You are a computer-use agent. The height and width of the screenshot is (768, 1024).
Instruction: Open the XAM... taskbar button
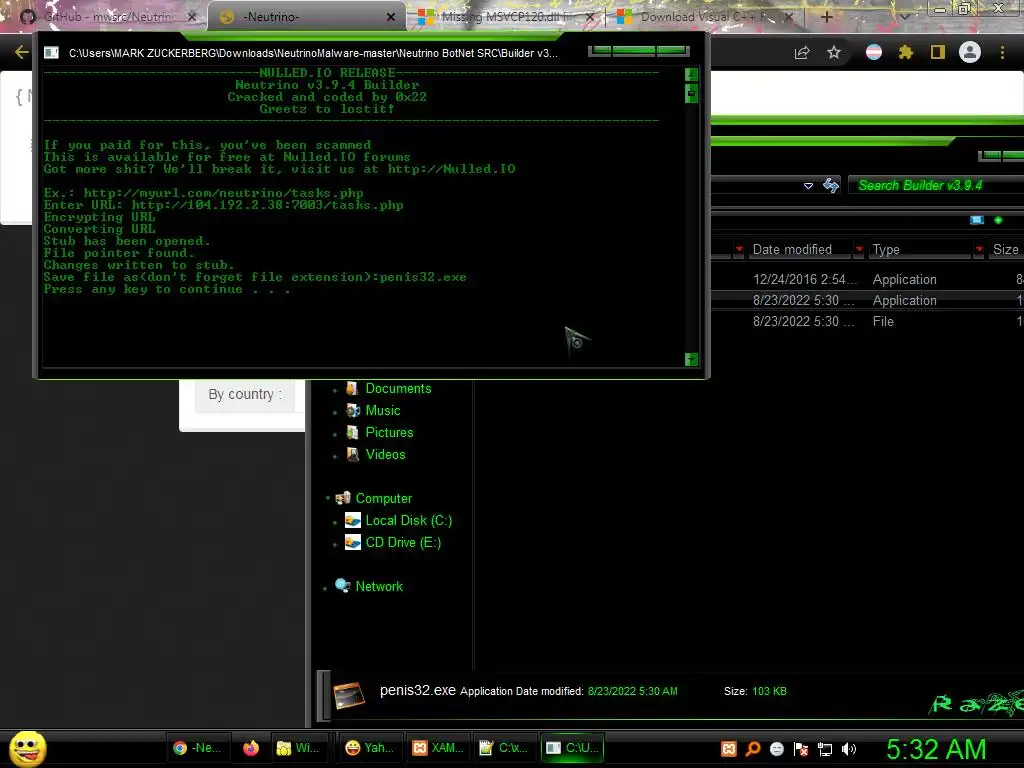click(x=438, y=748)
